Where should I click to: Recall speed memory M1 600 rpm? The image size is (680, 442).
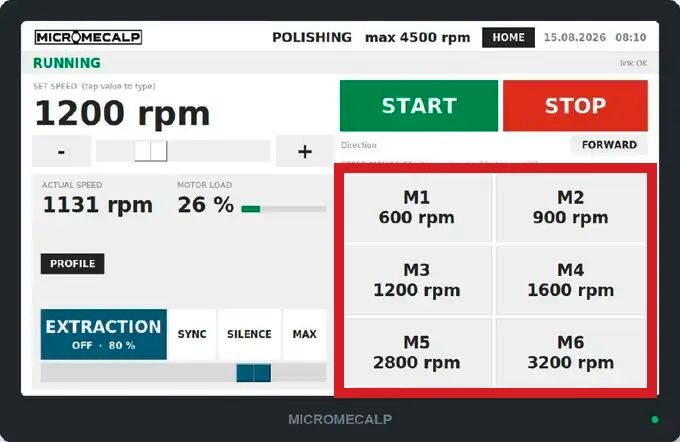pos(417,208)
